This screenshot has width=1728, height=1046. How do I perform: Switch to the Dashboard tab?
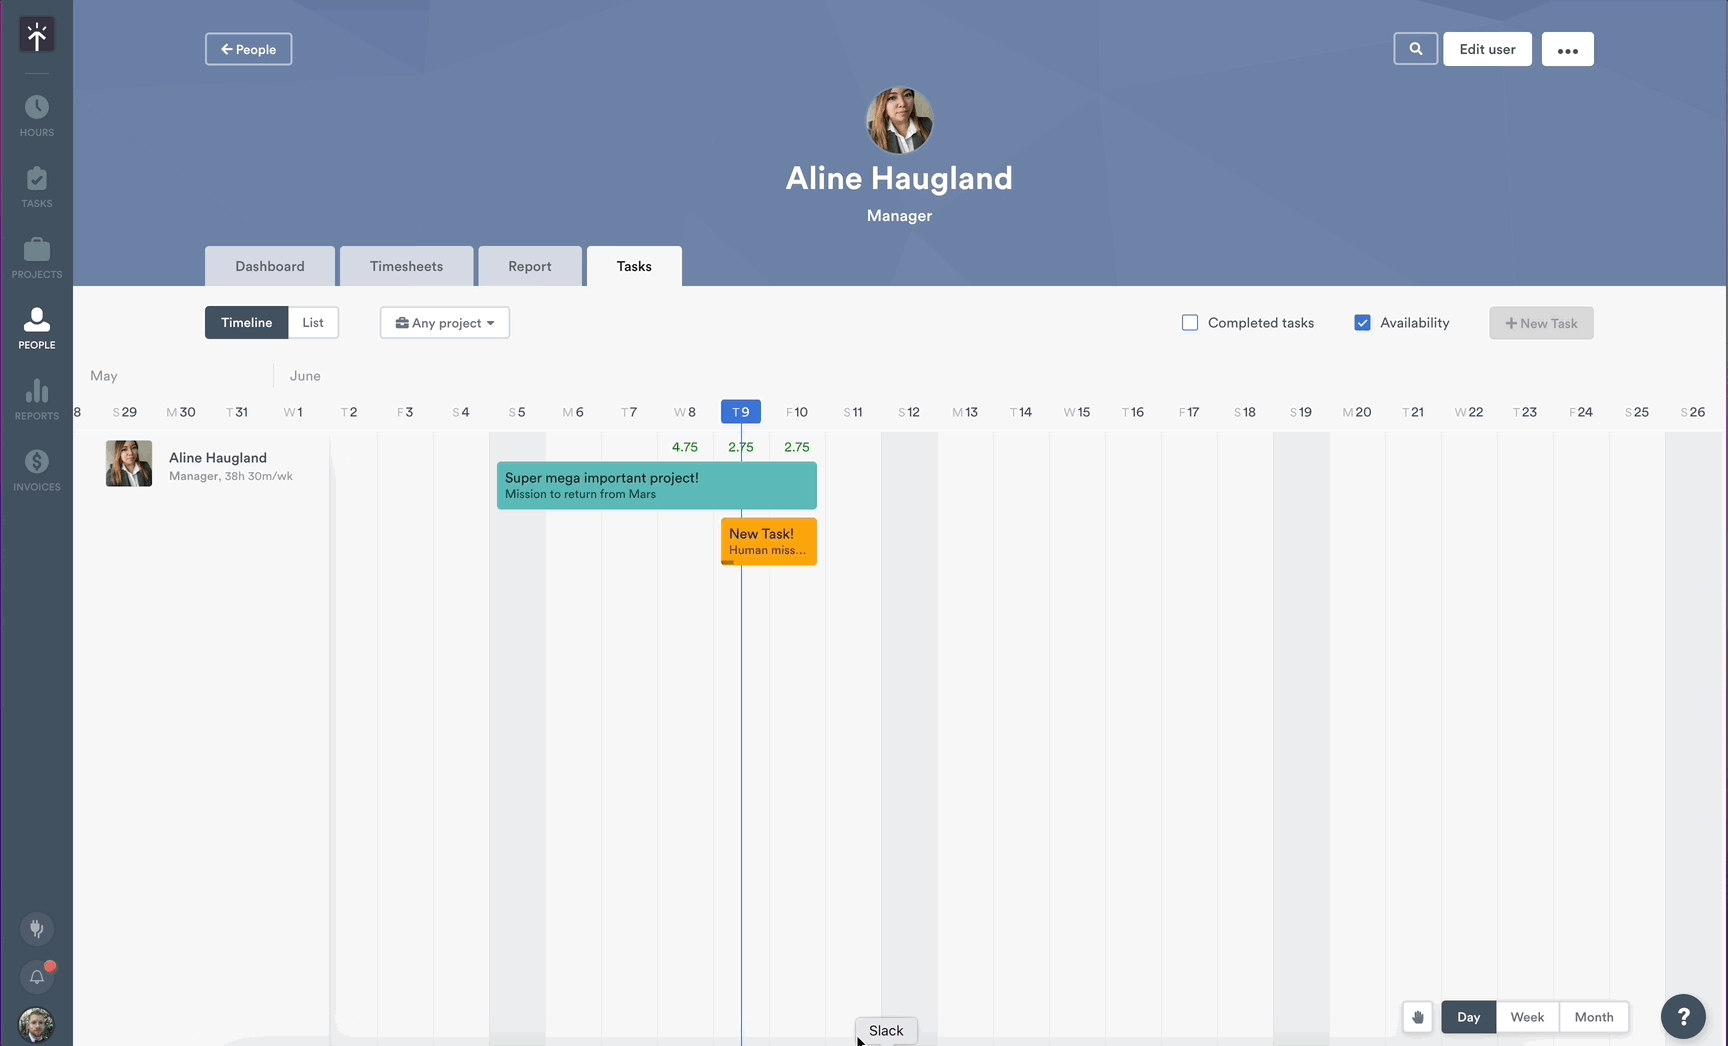tap(269, 266)
